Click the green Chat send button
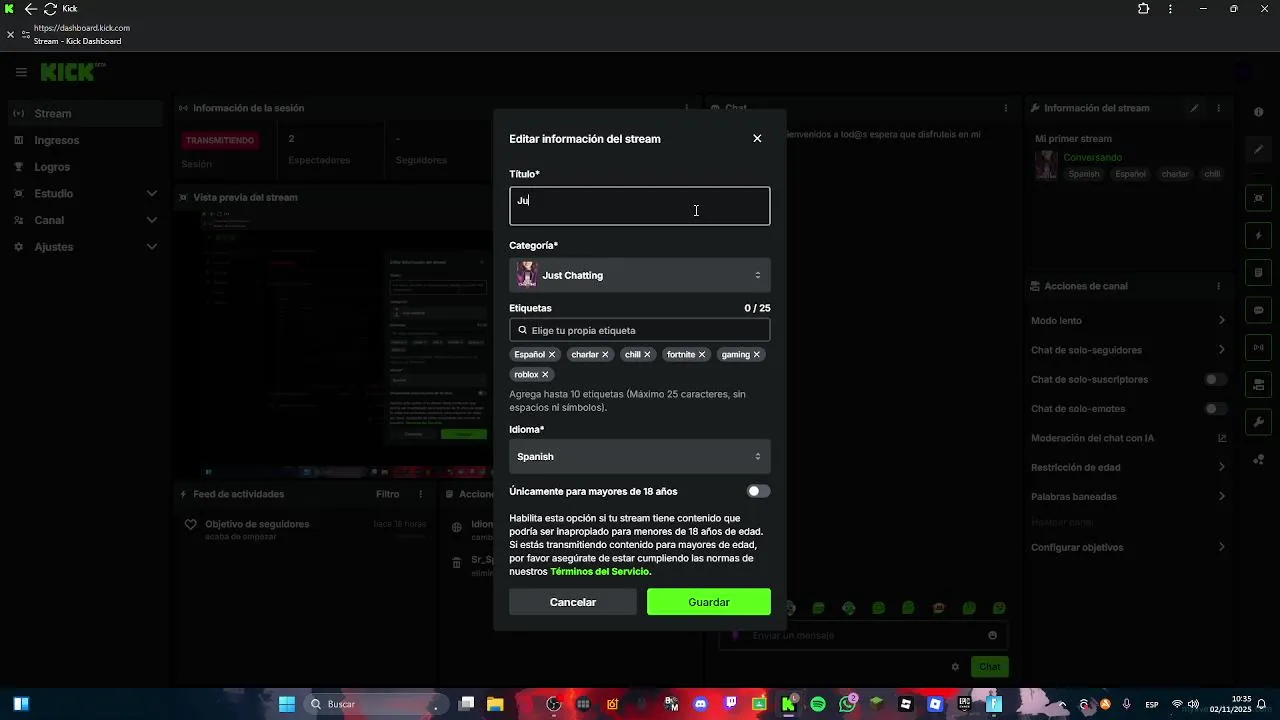Image resolution: width=1280 pixels, height=720 pixels. [989, 667]
